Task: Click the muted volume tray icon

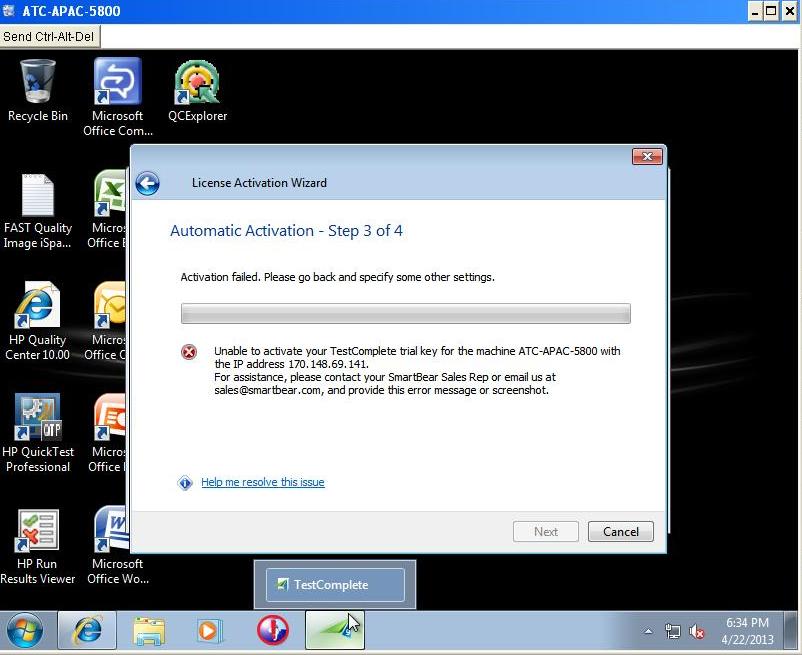Action: pyautogui.click(x=697, y=632)
